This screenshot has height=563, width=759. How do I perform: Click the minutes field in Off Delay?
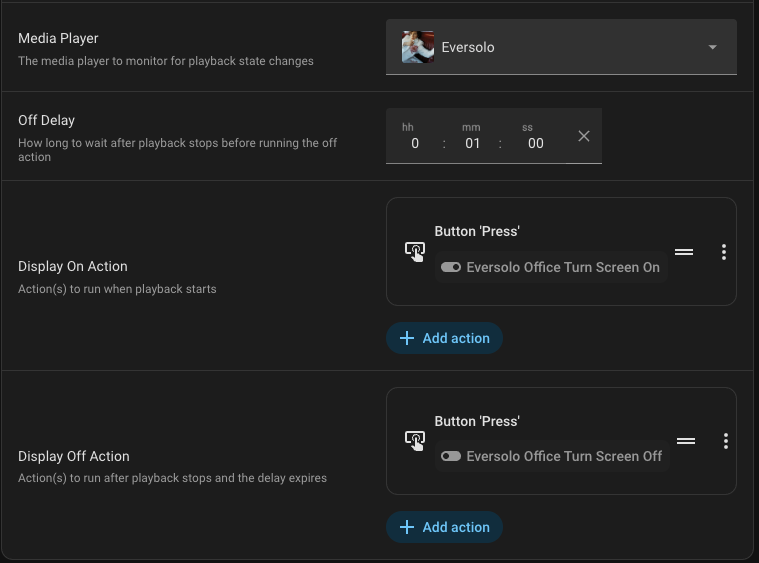click(x=473, y=143)
